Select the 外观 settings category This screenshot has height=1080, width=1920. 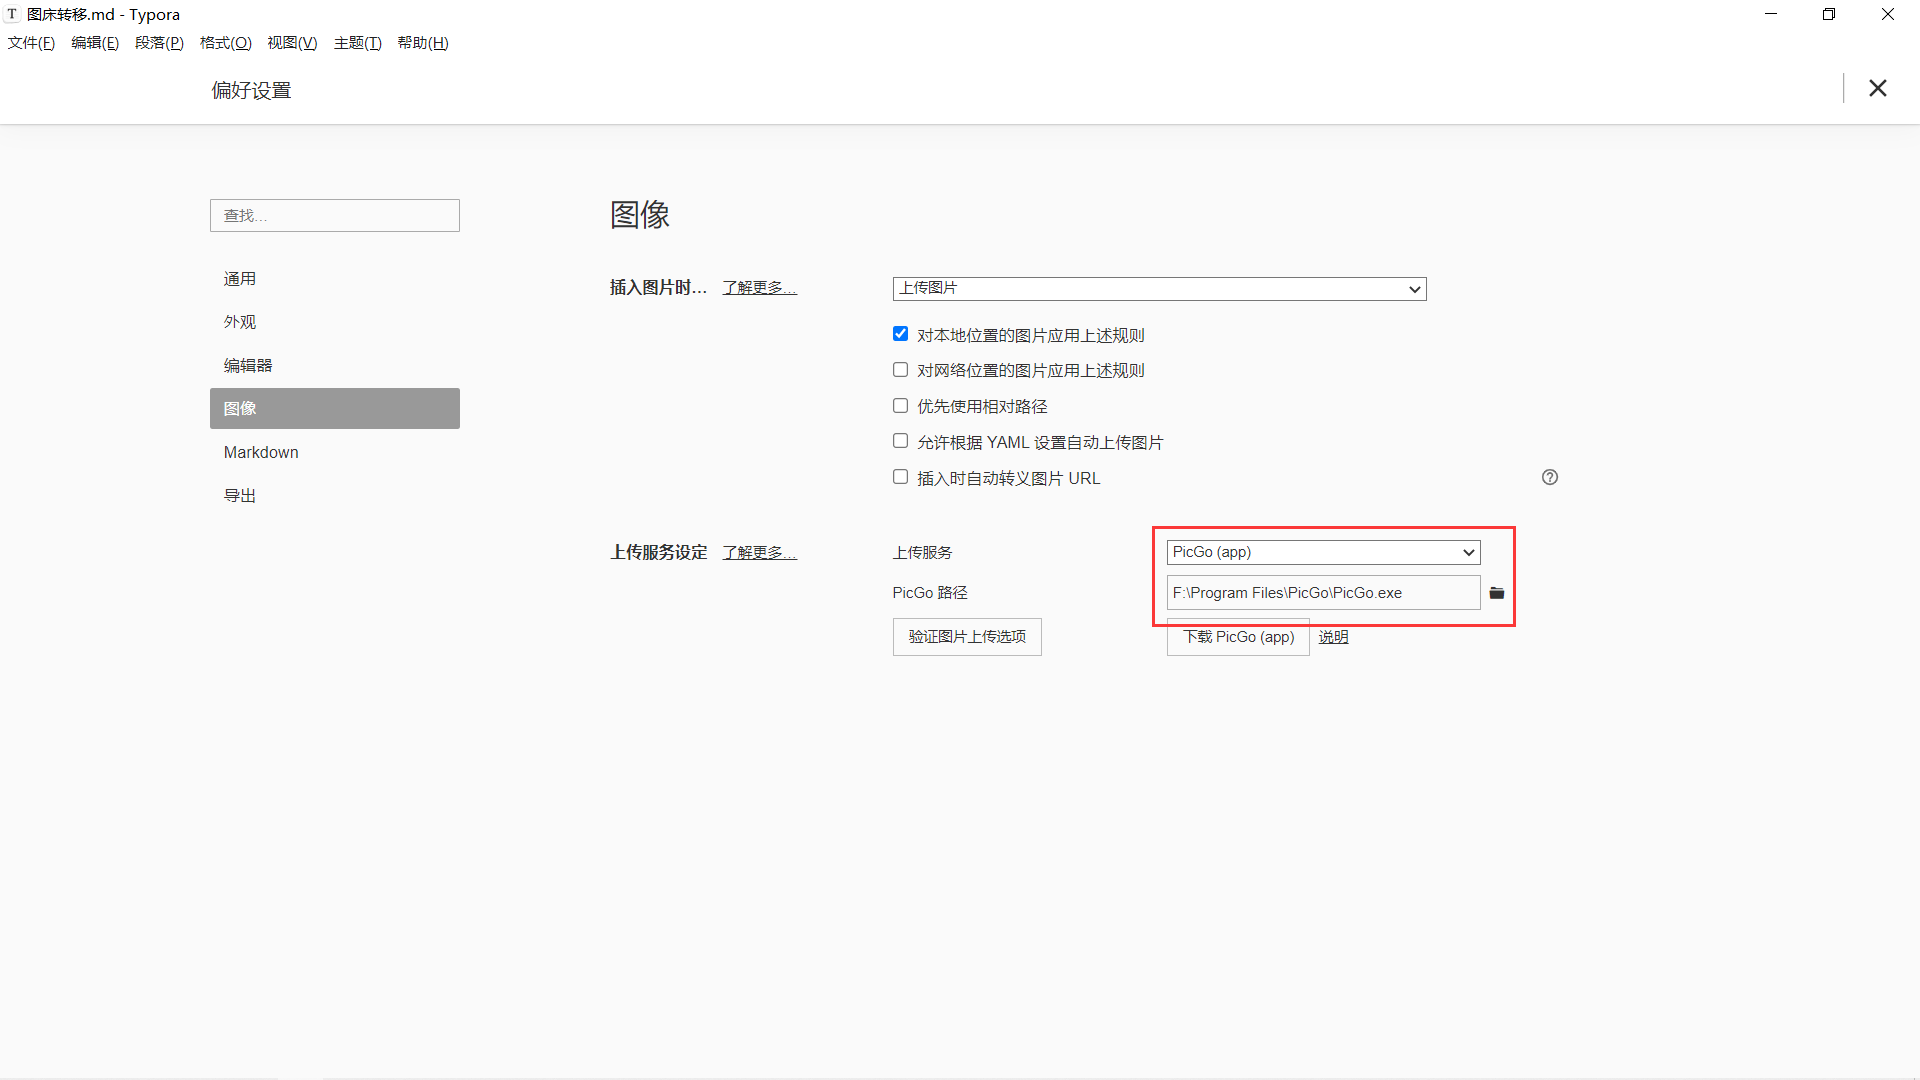pyautogui.click(x=335, y=322)
